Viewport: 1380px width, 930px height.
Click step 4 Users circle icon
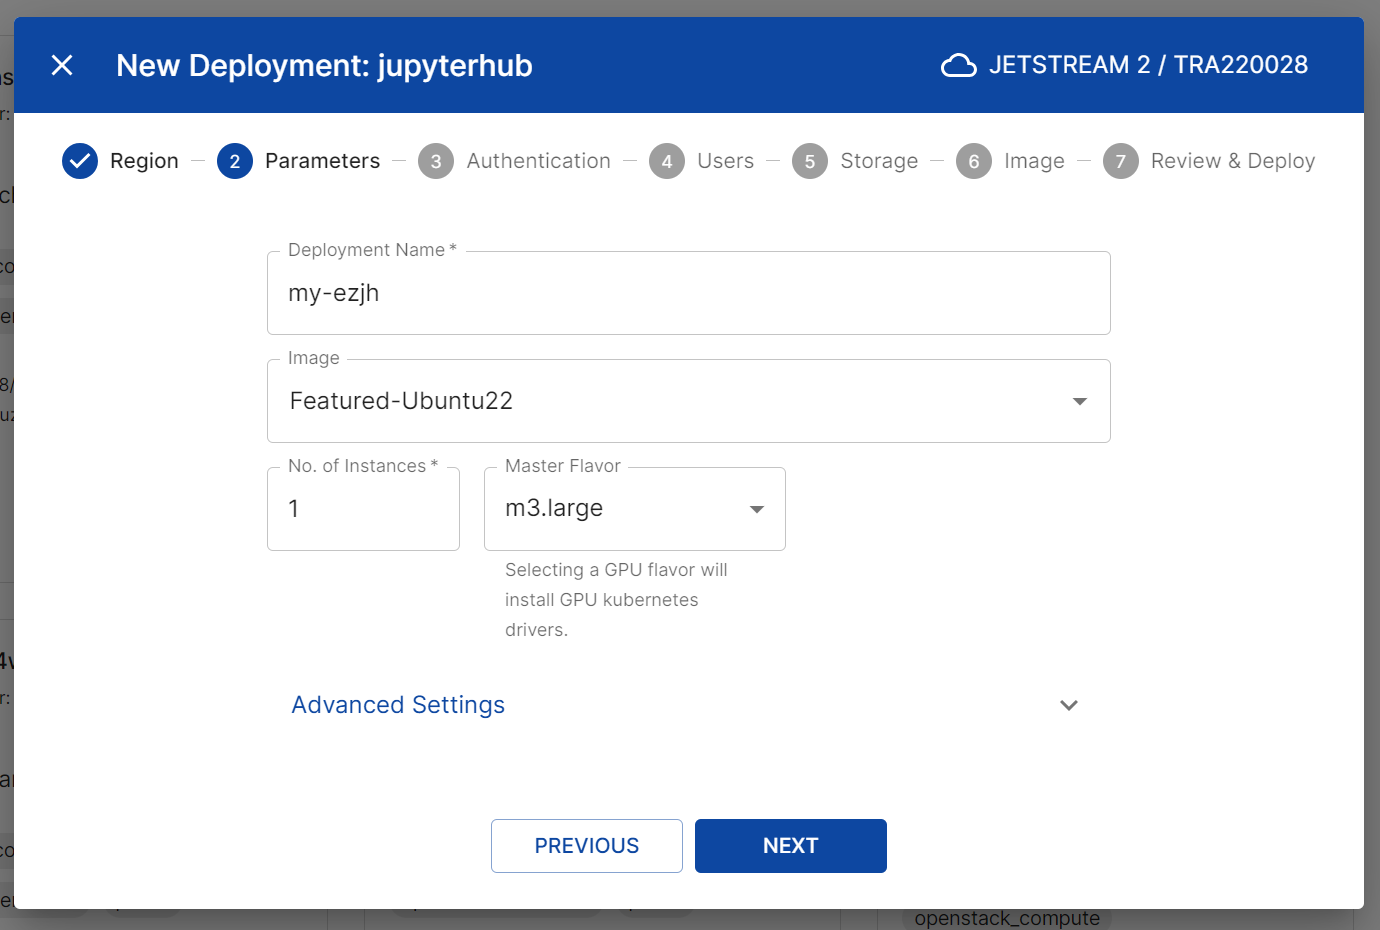667,161
